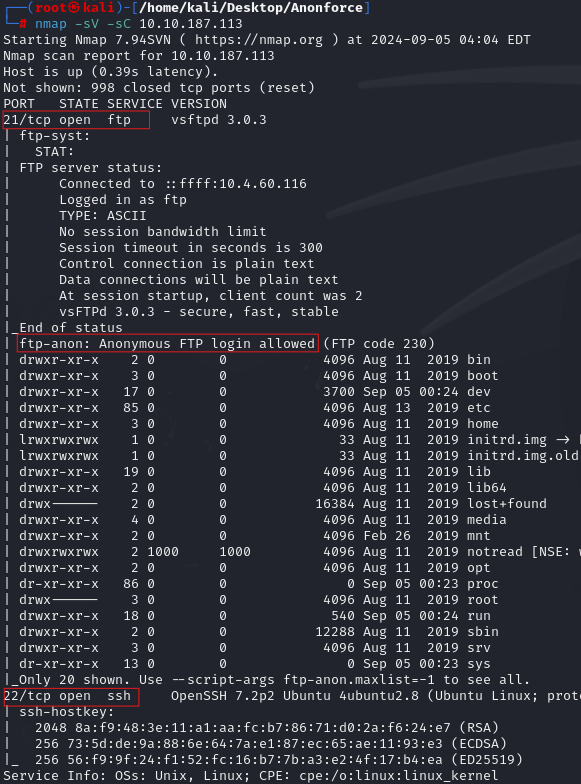This screenshot has width=581, height=784.
Task: Click the Connected to ::ffff:10.4.60.116 line
Action: (182, 184)
